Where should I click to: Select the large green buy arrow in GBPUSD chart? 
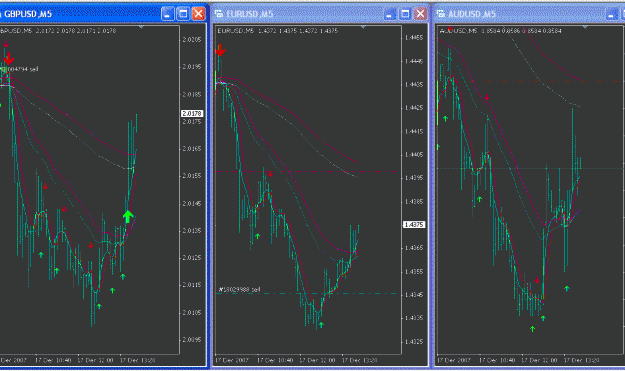click(x=128, y=216)
